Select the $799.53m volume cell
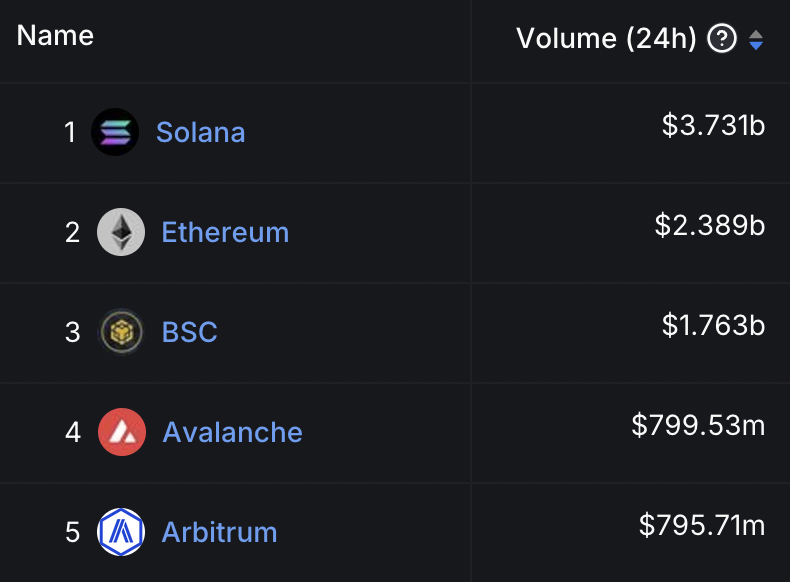This screenshot has height=582, width=790. coord(698,425)
